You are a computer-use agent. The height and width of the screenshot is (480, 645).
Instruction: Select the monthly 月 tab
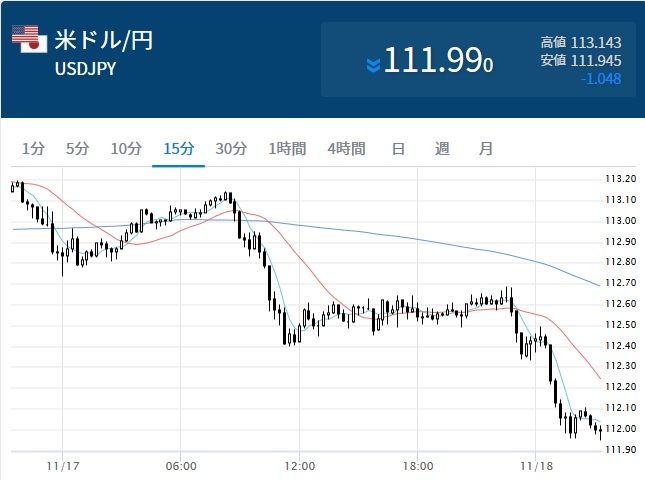(x=485, y=149)
